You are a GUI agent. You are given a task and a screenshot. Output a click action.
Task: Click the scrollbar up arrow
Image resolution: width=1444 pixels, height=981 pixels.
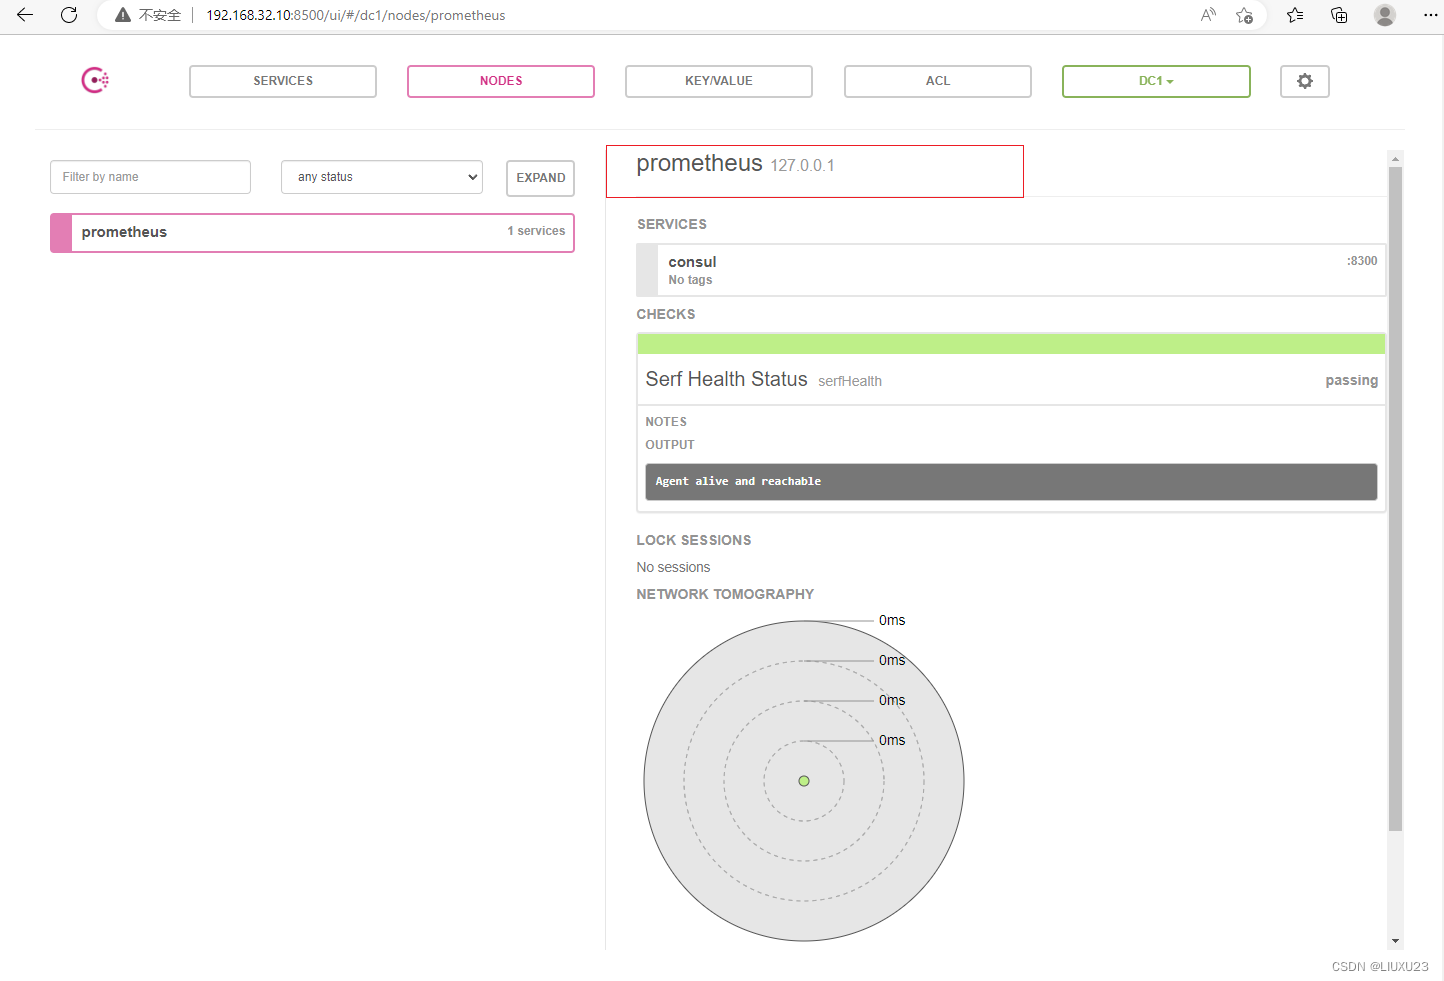point(1395,158)
